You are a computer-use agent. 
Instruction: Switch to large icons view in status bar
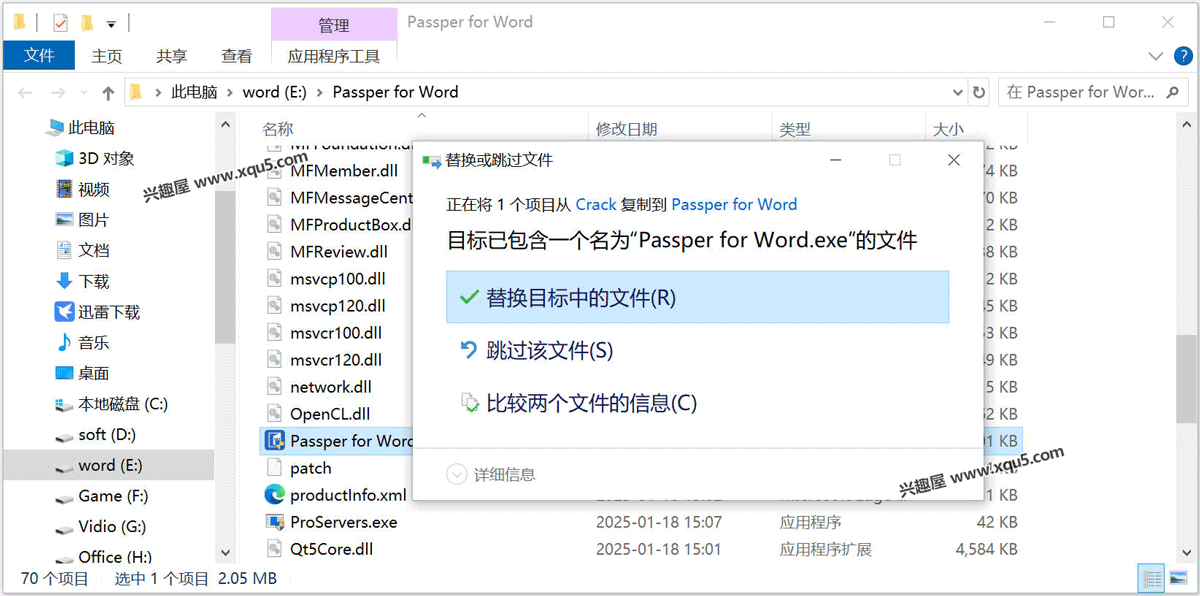point(1179,578)
